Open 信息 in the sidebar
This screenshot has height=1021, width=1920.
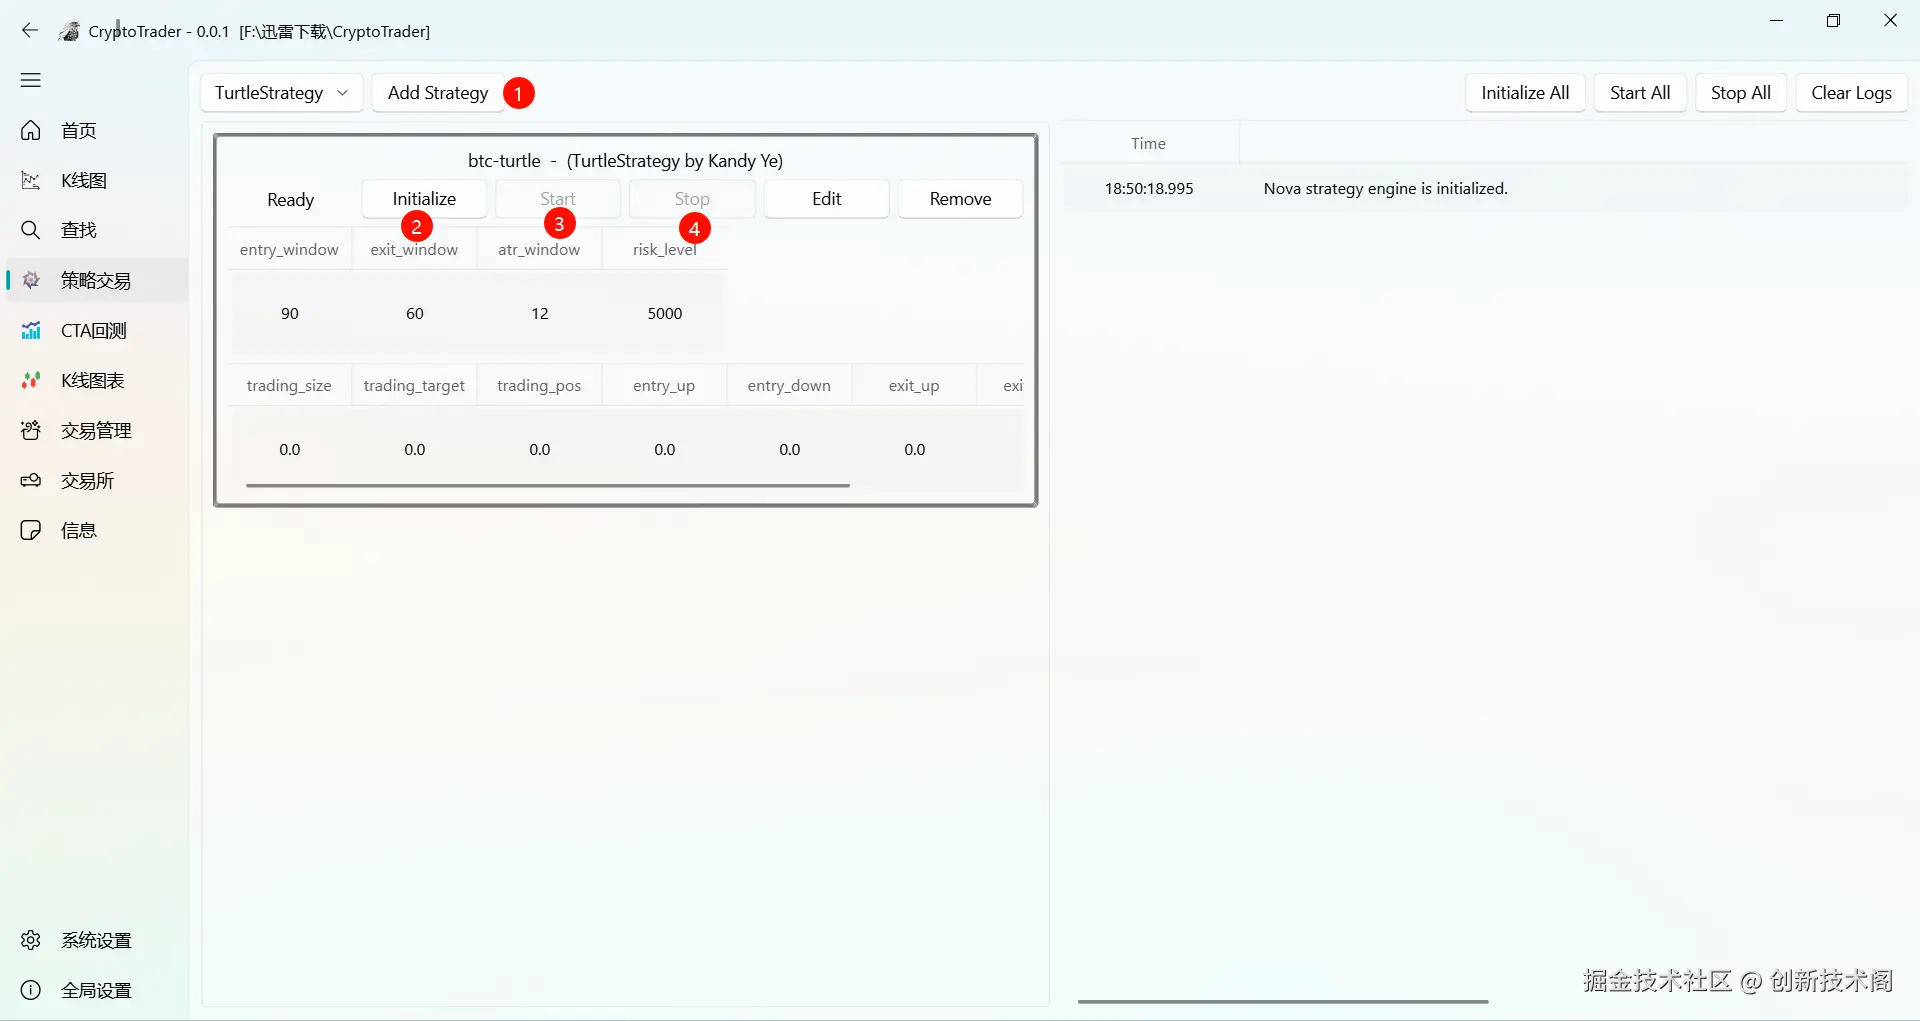click(x=96, y=531)
